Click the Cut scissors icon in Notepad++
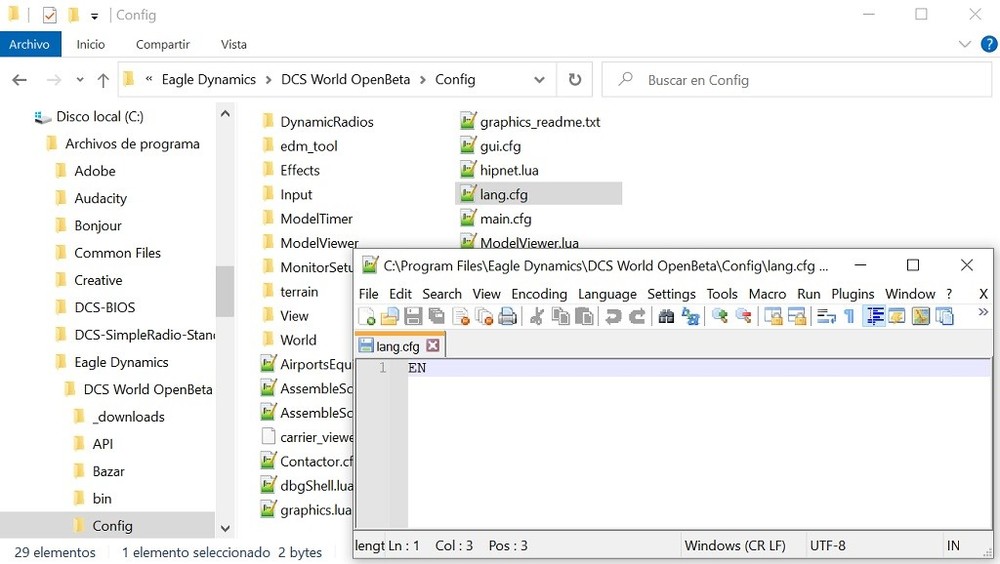This screenshot has height=564, width=1000. [537, 316]
